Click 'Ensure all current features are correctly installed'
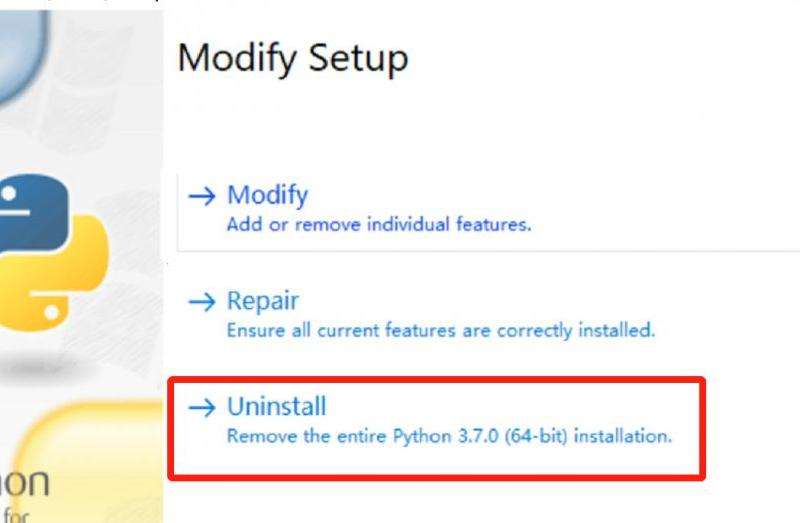 [x=441, y=330]
